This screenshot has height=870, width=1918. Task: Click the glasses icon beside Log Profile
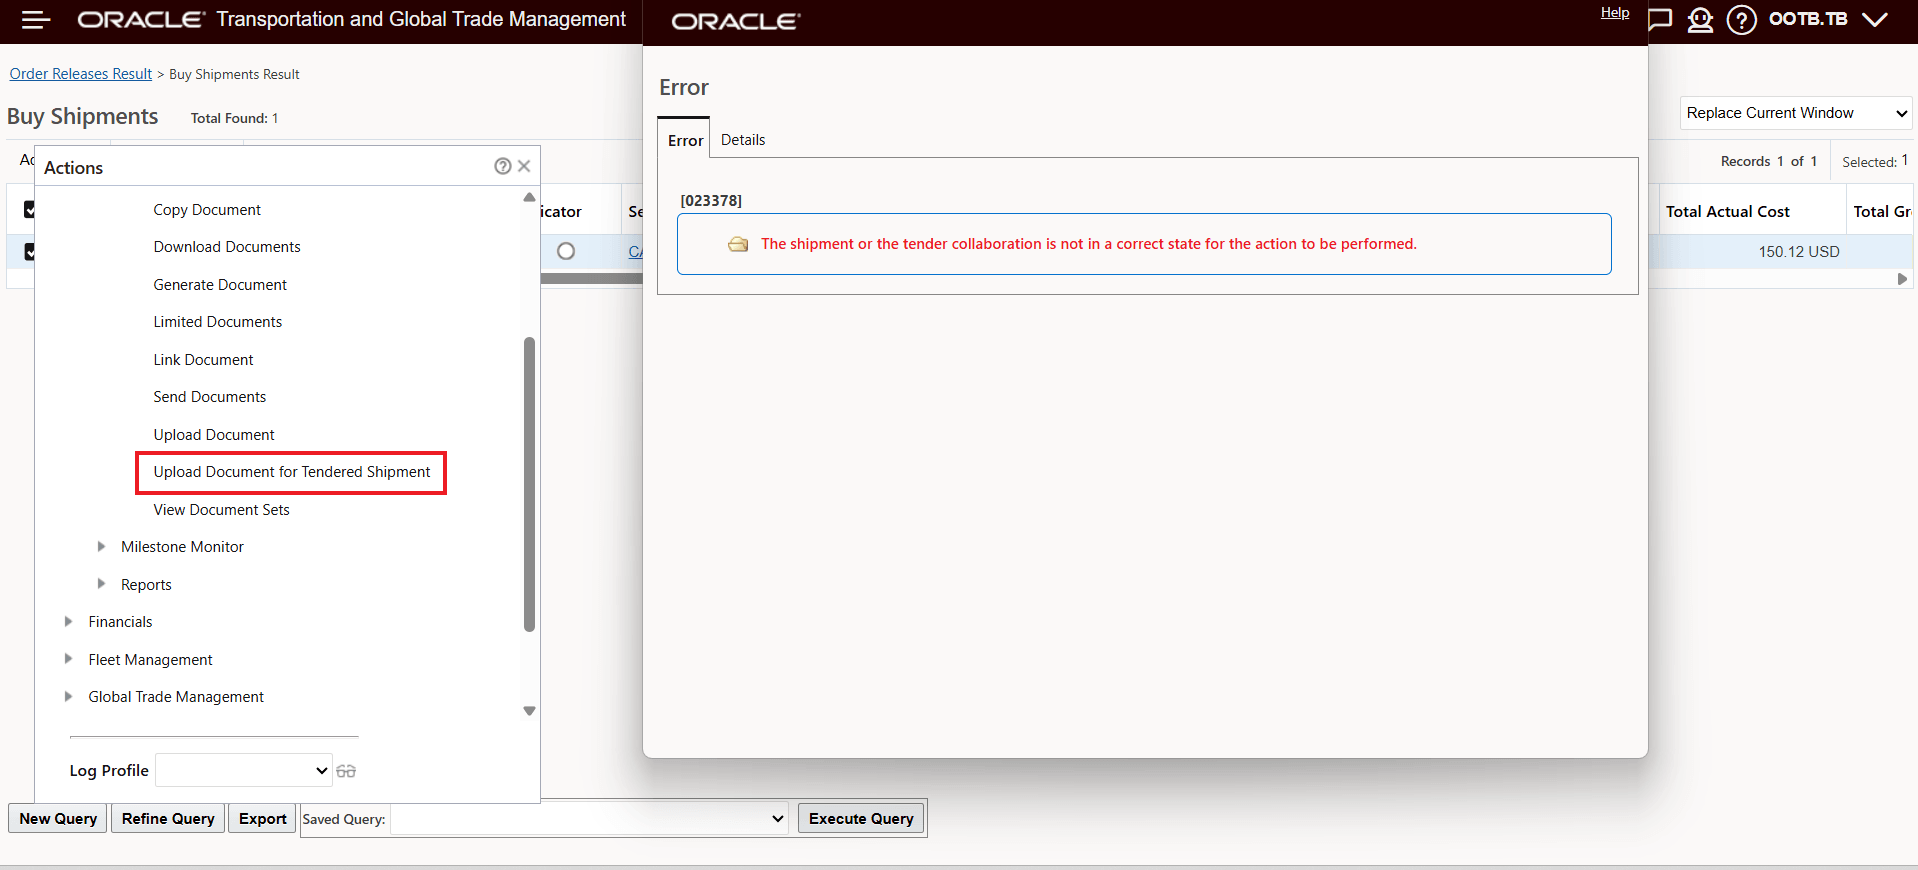(x=346, y=771)
